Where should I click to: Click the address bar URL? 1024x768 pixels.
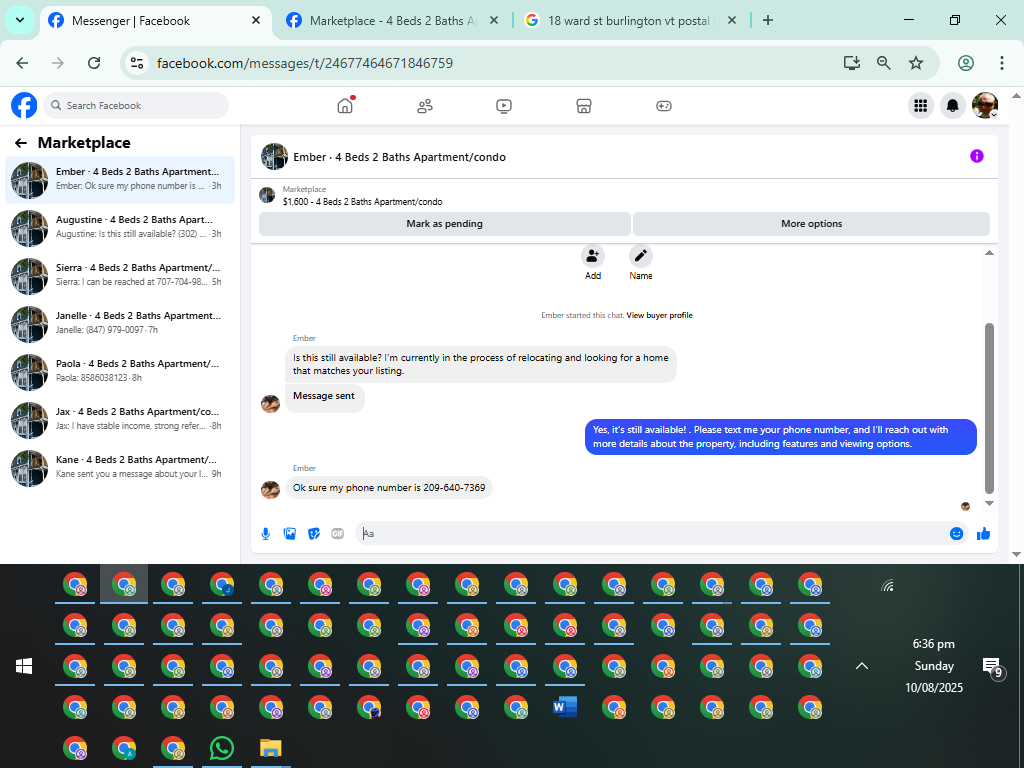305,63
